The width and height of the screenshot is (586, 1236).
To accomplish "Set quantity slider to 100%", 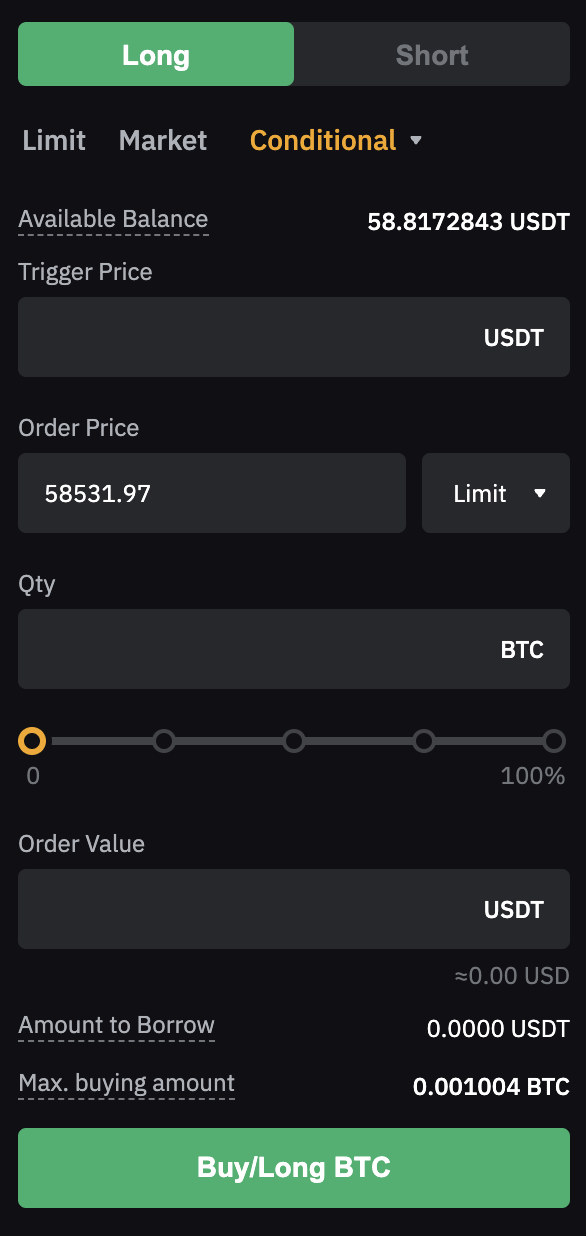I will click(x=553, y=741).
